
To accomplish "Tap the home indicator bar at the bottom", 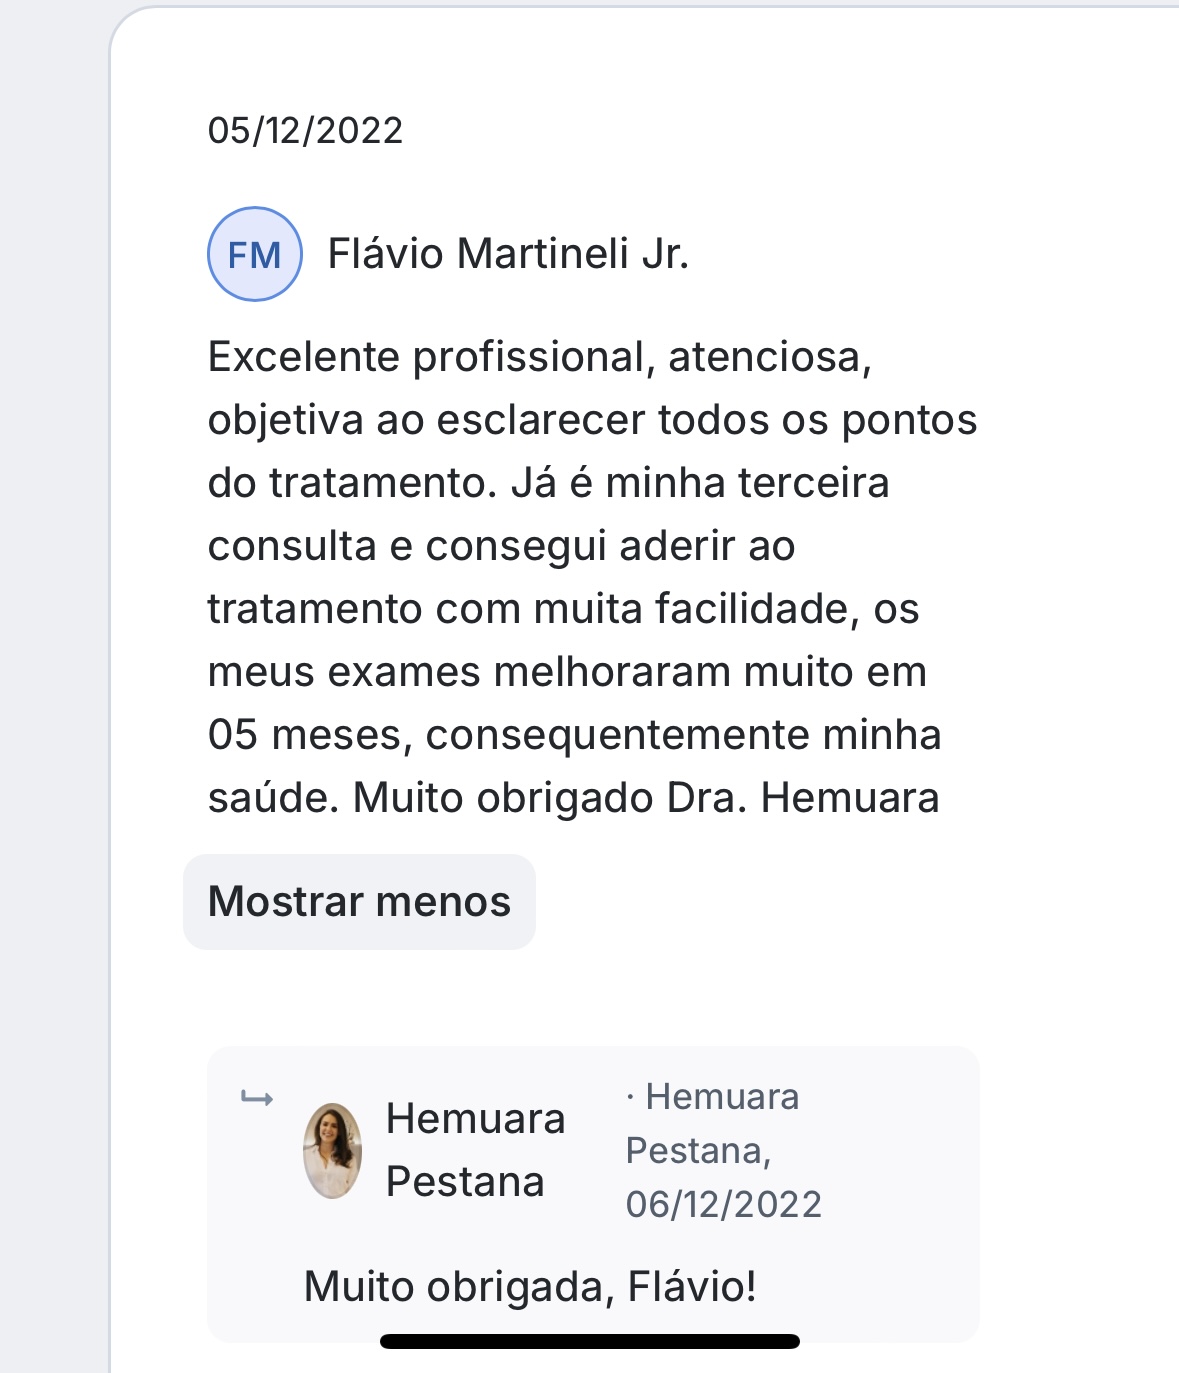I will pyautogui.click(x=589, y=1342).
